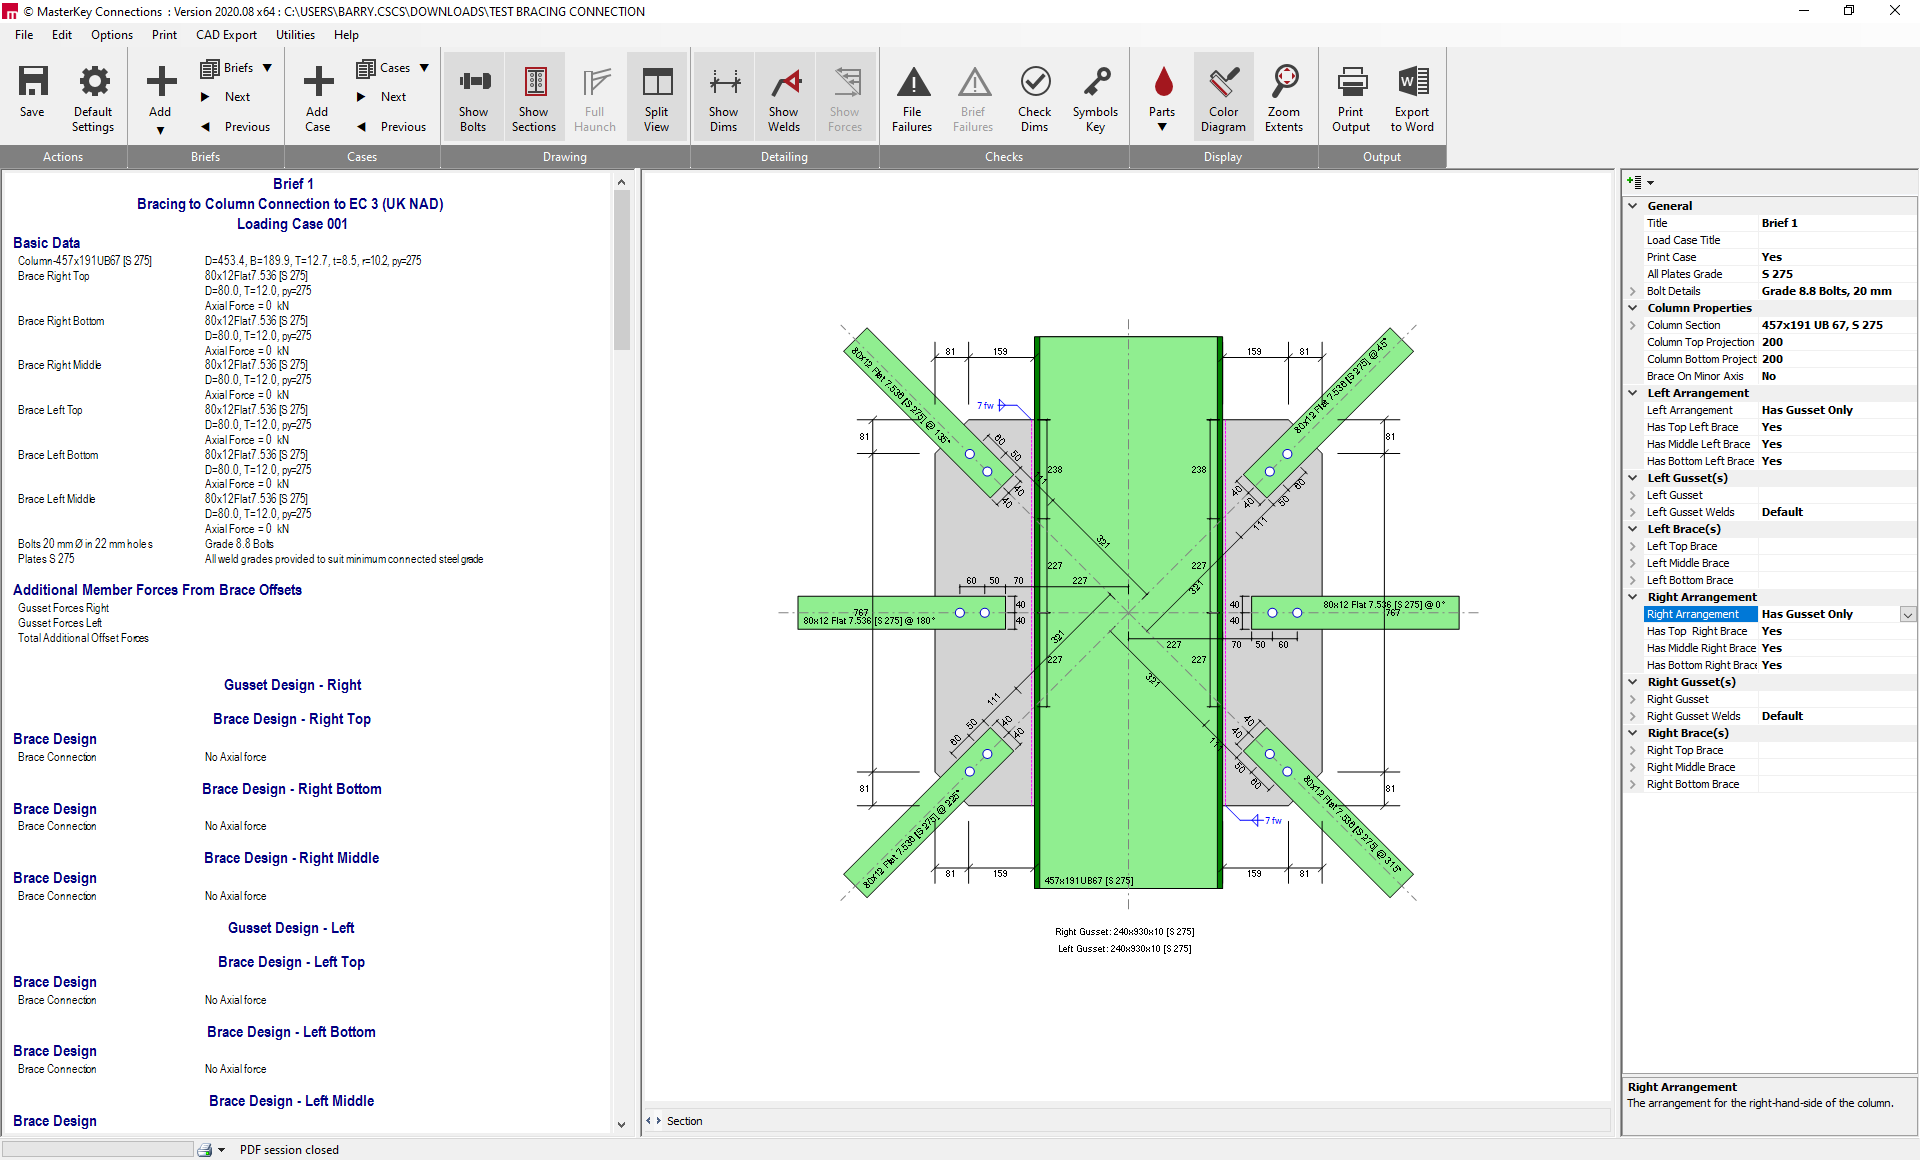
Task: Collapse the Column Properties section
Action: click(x=1633, y=308)
